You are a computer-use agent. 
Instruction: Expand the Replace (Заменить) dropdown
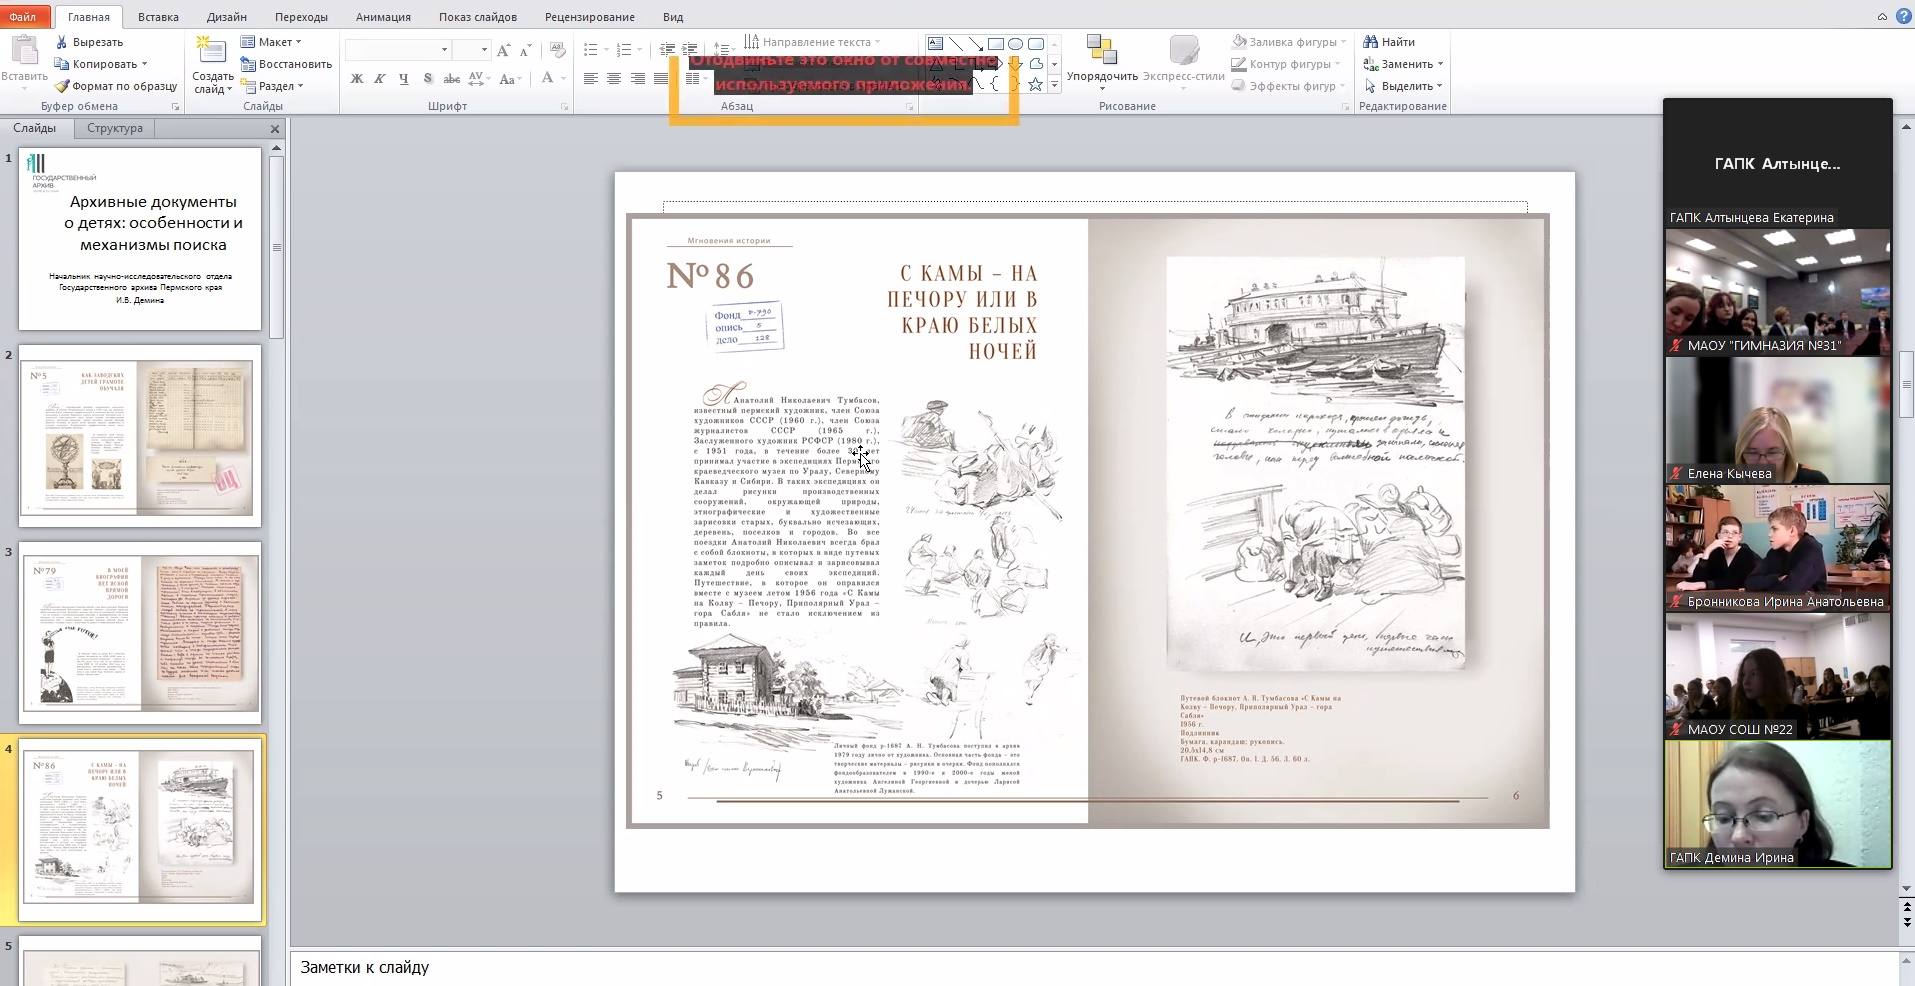point(1440,64)
